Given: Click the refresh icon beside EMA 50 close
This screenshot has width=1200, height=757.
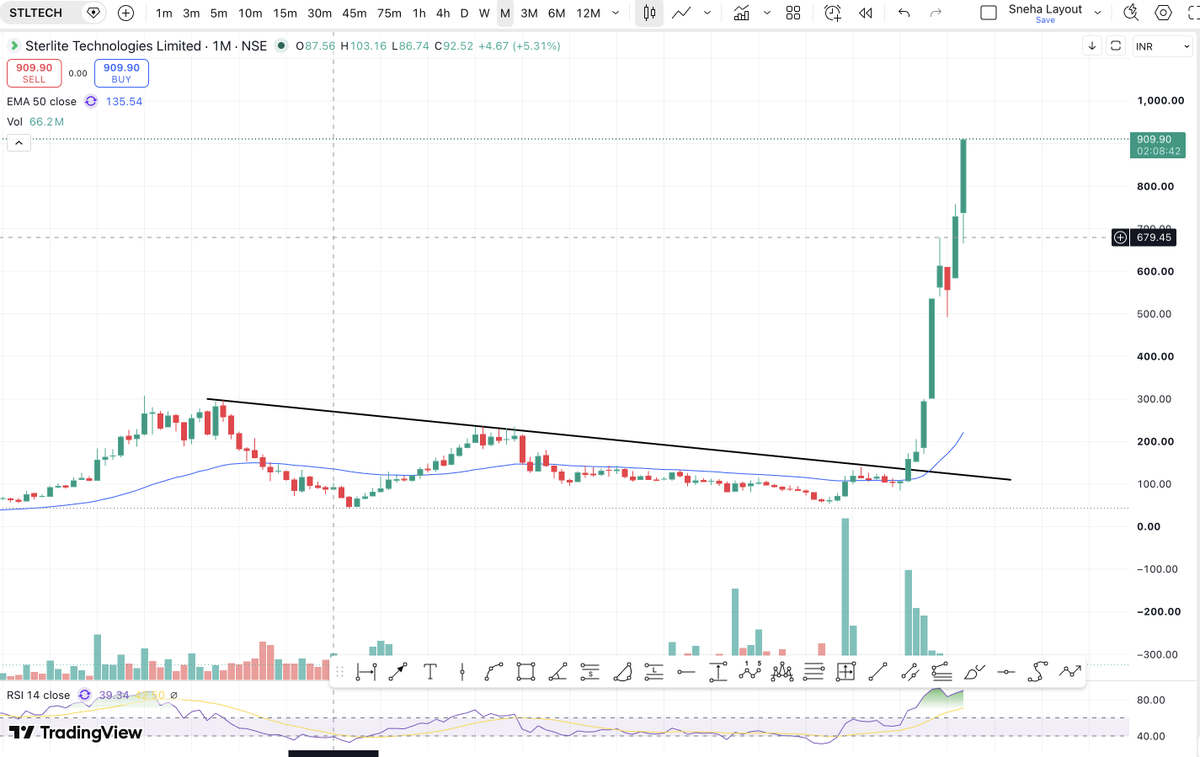Looking at the screenshot, I should coord(91,101).
